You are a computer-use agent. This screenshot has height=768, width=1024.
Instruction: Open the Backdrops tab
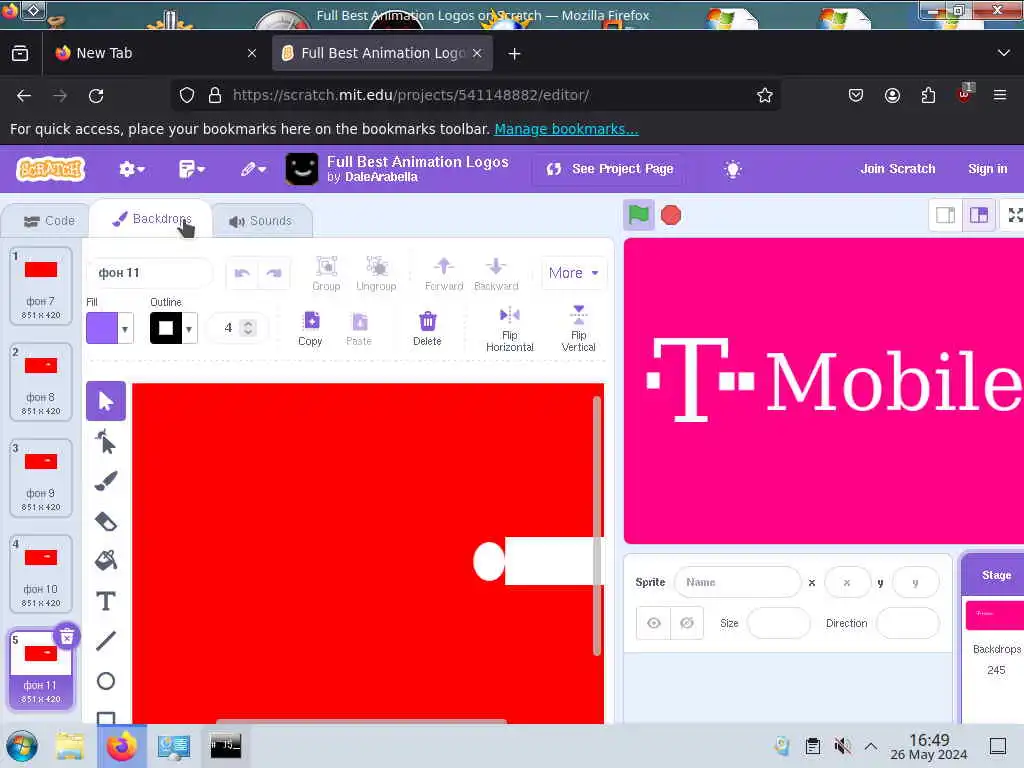pos(152,219)
